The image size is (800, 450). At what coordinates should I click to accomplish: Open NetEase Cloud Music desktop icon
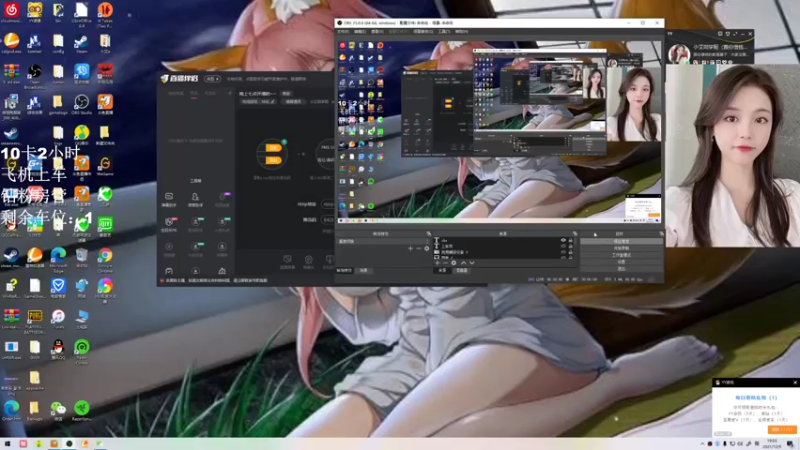click(x=11, y=10)
